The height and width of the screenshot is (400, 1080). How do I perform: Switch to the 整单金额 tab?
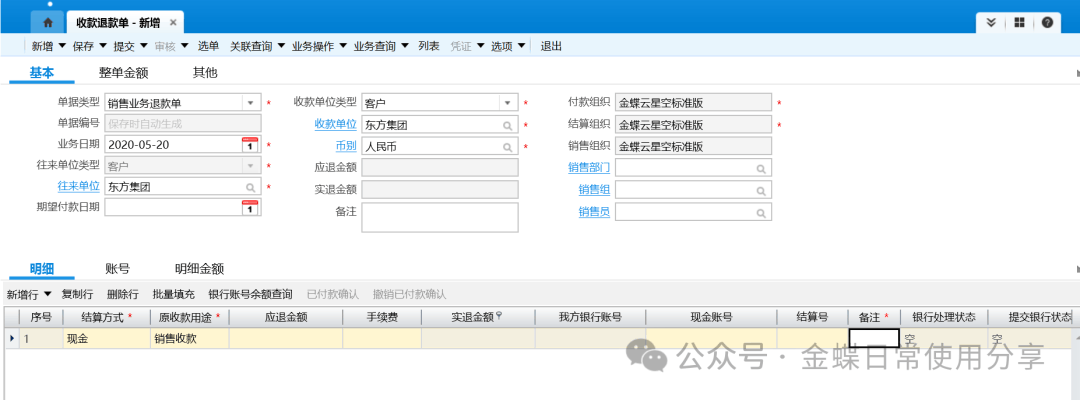pyautogui.click(x=123, y=73)
